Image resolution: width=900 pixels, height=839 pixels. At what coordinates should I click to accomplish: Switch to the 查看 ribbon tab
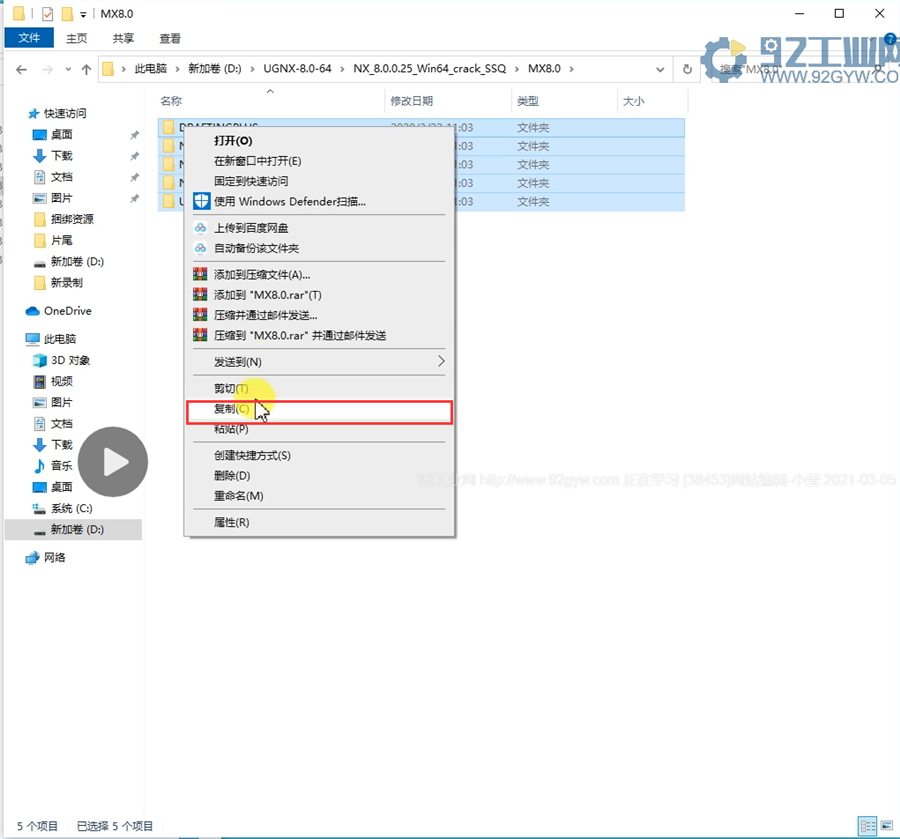(170, 38)
